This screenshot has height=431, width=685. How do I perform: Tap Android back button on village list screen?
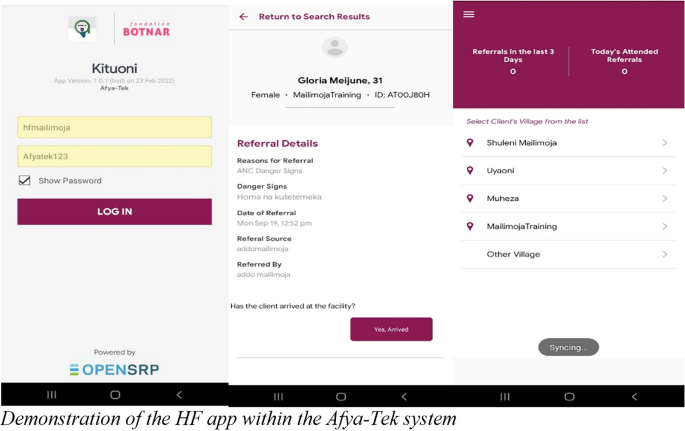[634, 397]
